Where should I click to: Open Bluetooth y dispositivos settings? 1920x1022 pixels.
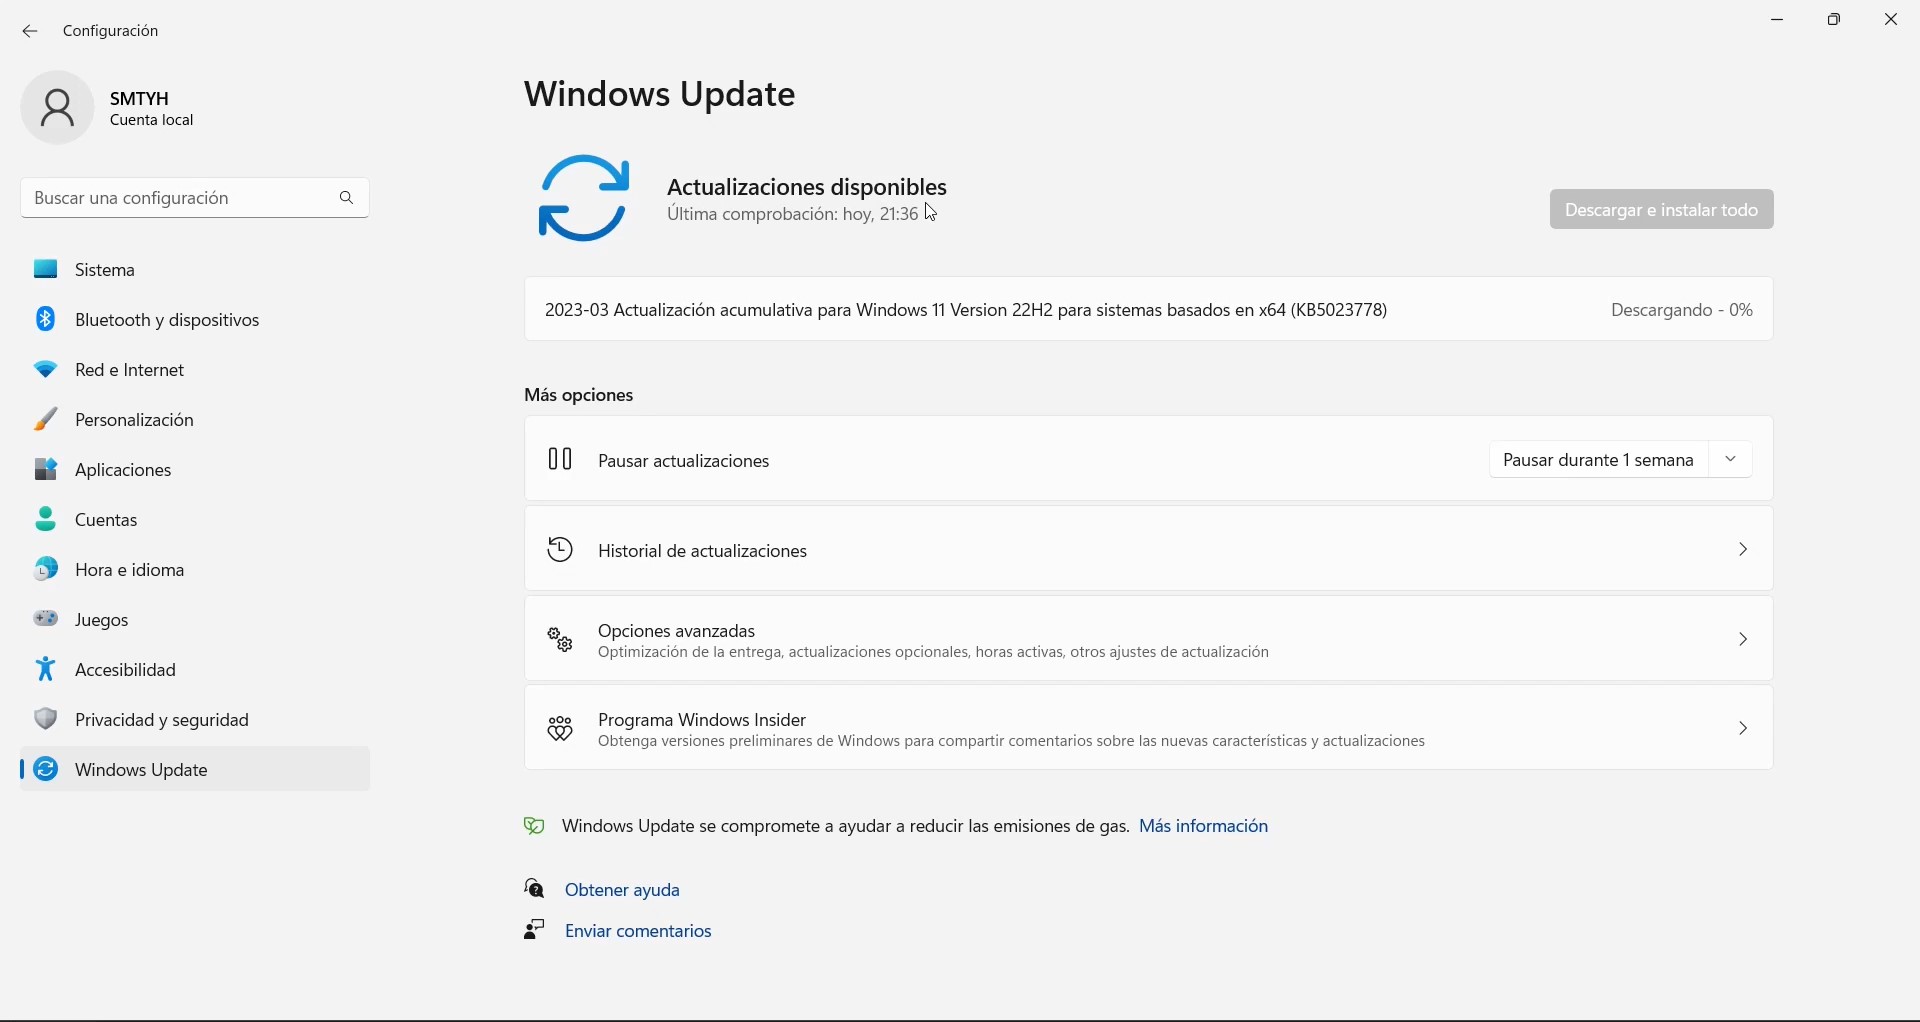pyautogui.click(x=168, y=320)
